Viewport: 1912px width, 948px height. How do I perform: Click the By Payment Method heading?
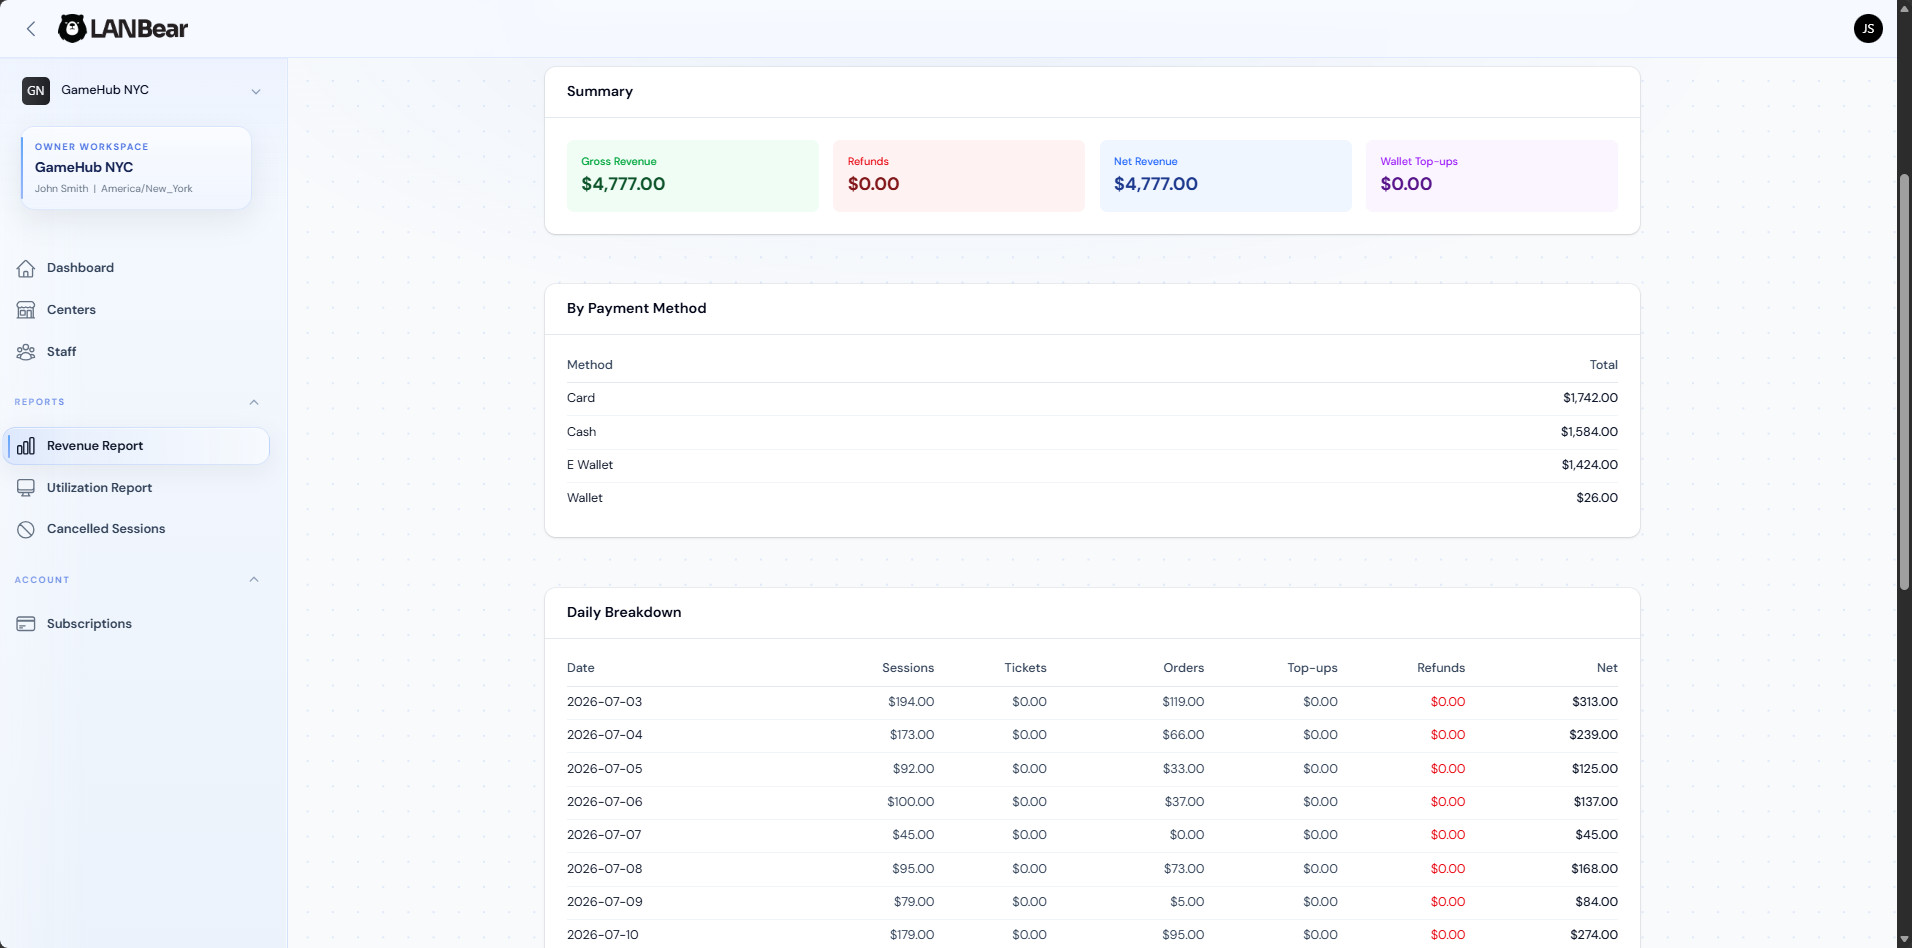(636, 309)
